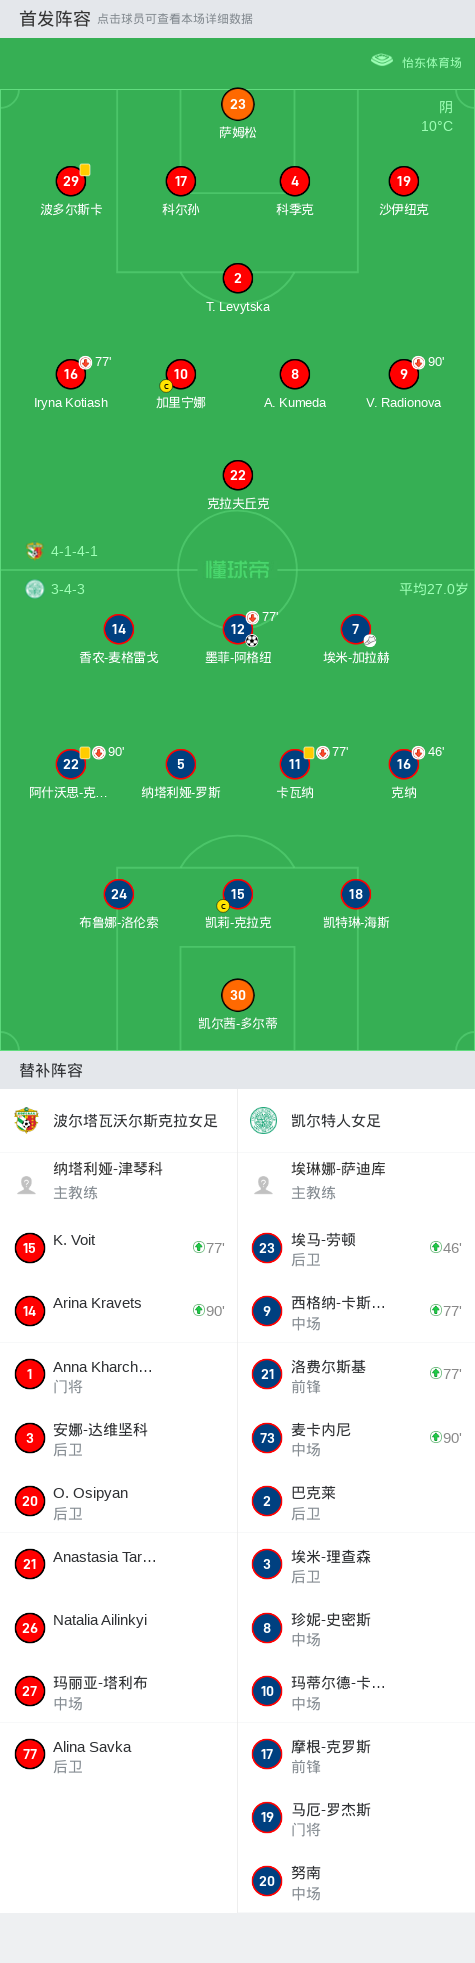Open 波尔塔瓦沃尔斯克拉女足 team crest

pos(27,1120)
